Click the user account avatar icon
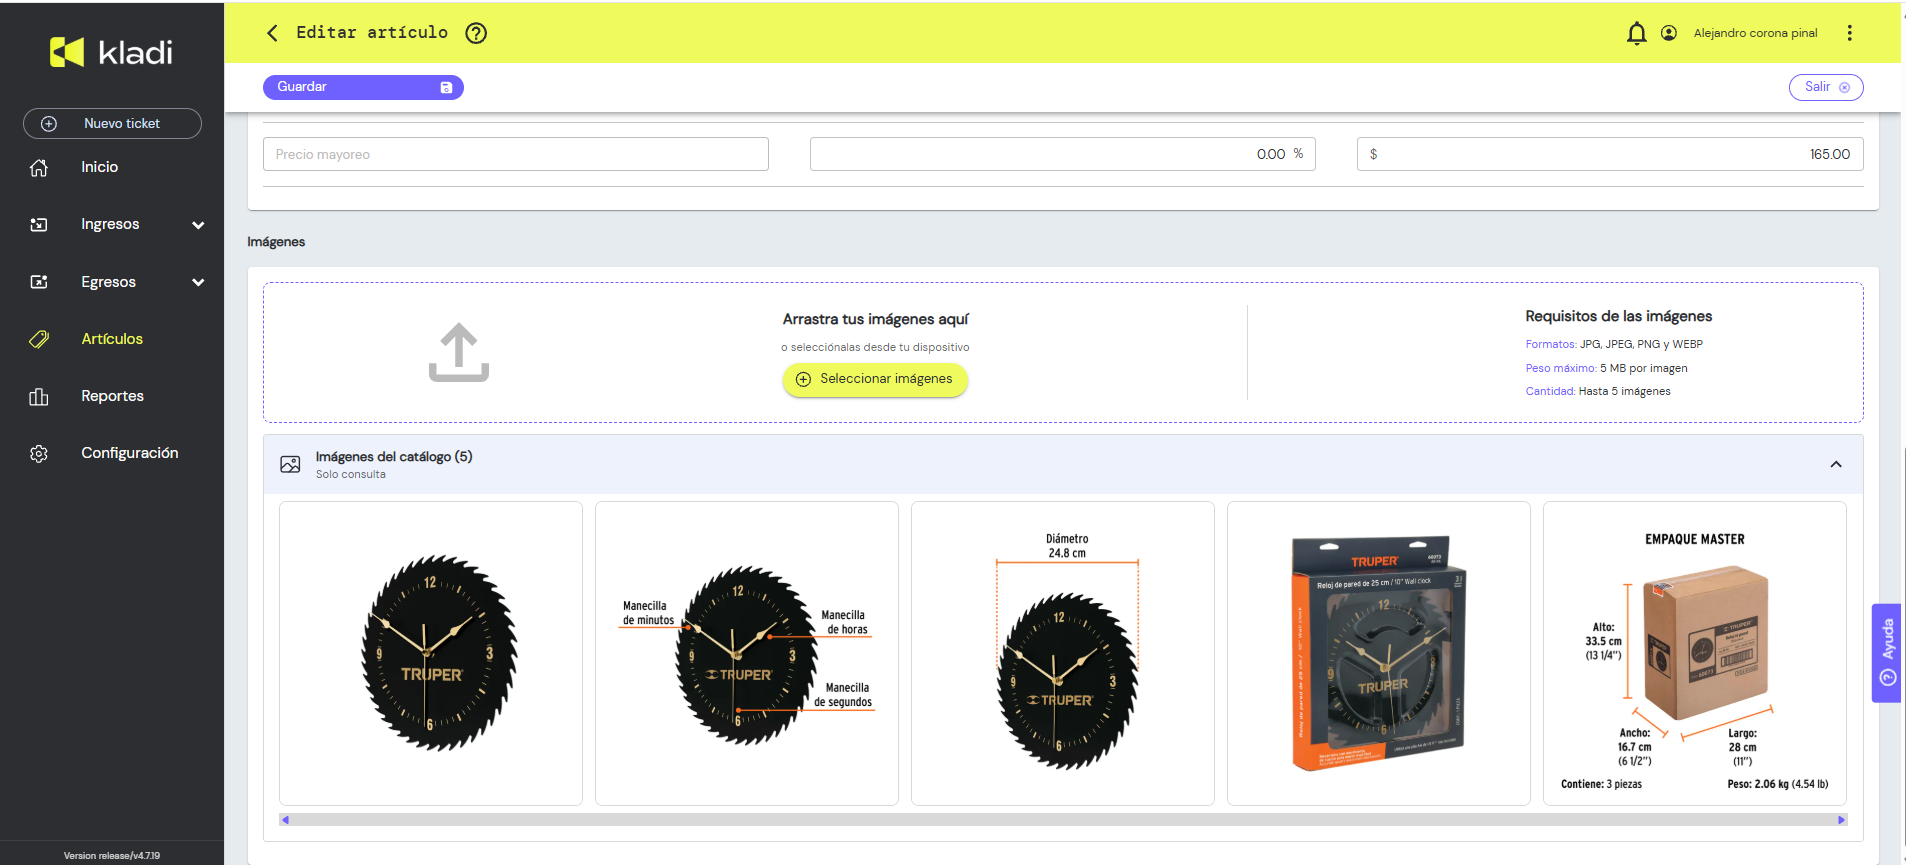The image size is (1906, 865). pos(1669,33)
